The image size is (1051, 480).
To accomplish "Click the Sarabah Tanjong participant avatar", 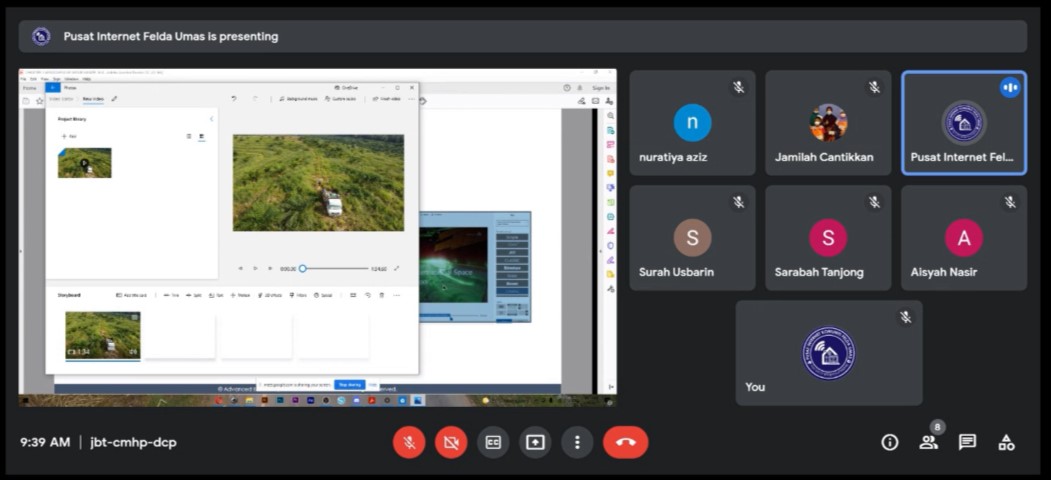I will [x=827, y=238].
